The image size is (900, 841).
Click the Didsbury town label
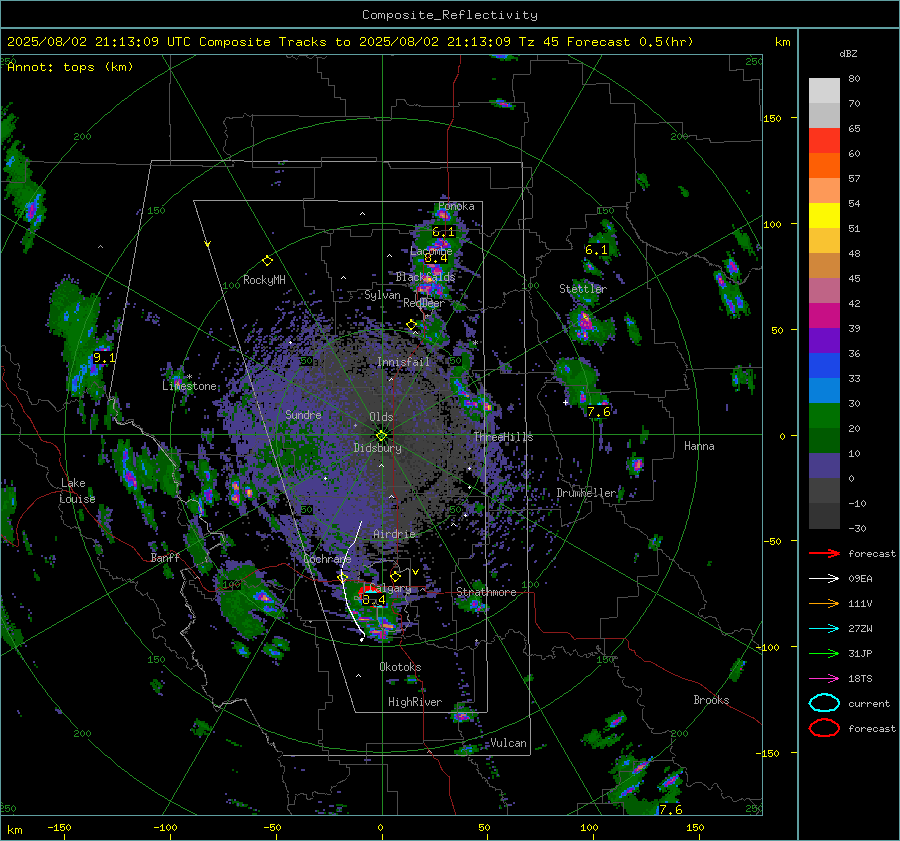click(377, 448)
